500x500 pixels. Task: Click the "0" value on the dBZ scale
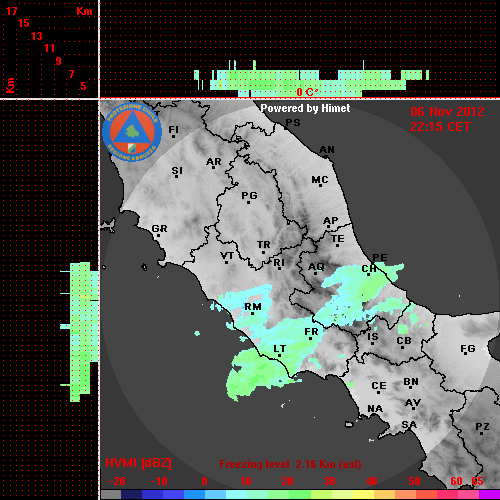pos(204,481)
